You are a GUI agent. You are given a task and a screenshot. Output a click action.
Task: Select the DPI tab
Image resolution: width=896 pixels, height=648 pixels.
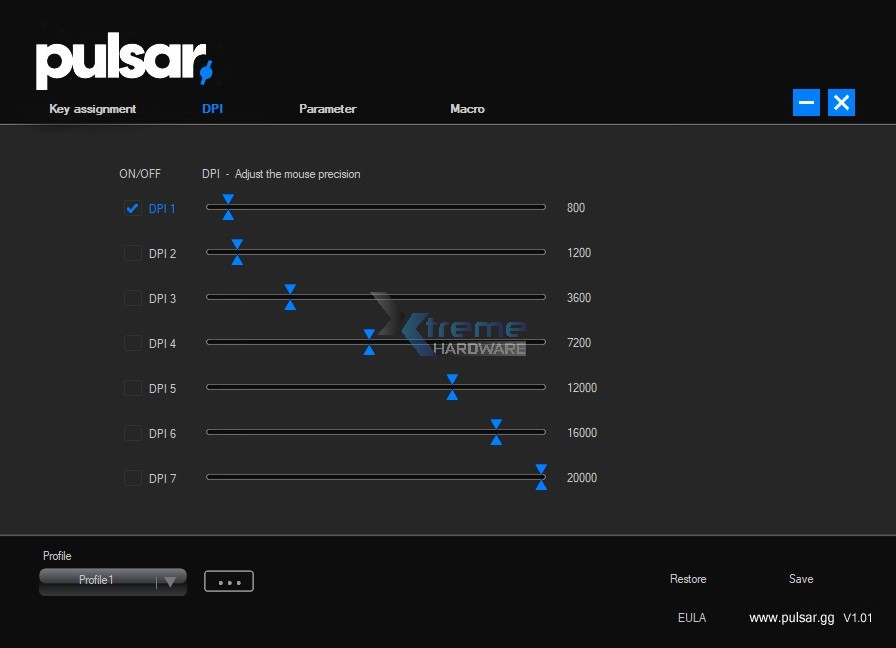coord(212,109)
